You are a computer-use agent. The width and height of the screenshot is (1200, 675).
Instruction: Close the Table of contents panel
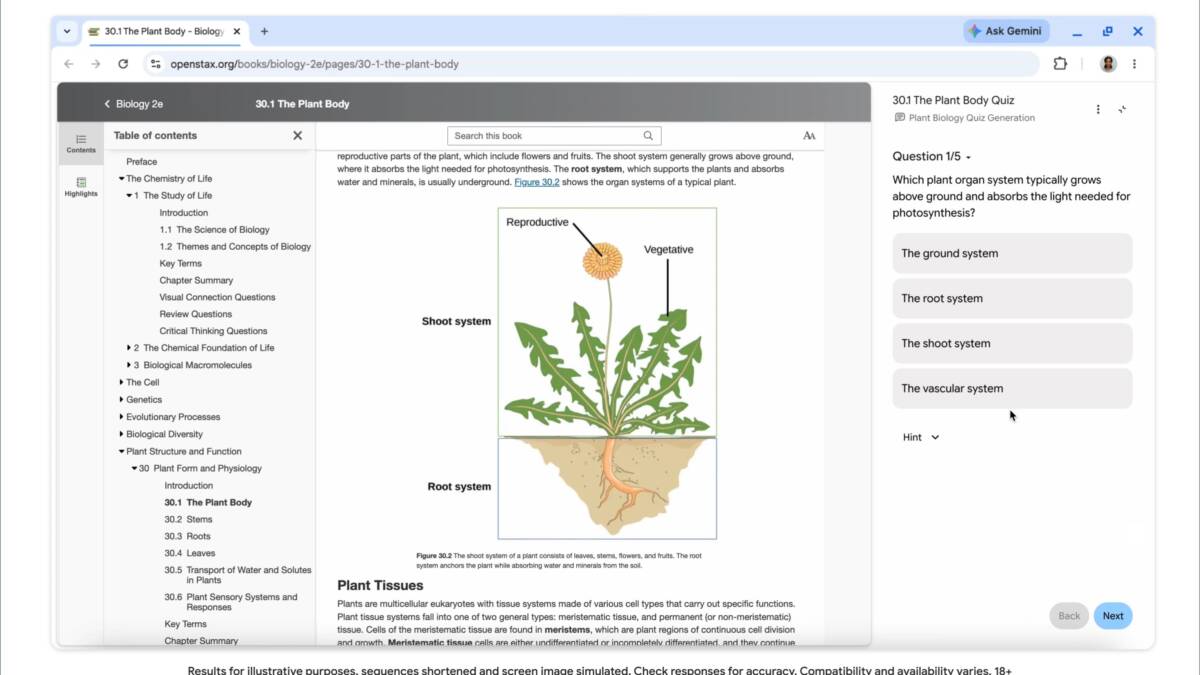tap(297, 135)
